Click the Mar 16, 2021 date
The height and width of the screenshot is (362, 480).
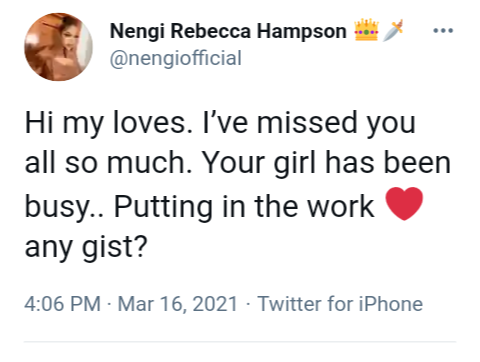pos(177,304)
